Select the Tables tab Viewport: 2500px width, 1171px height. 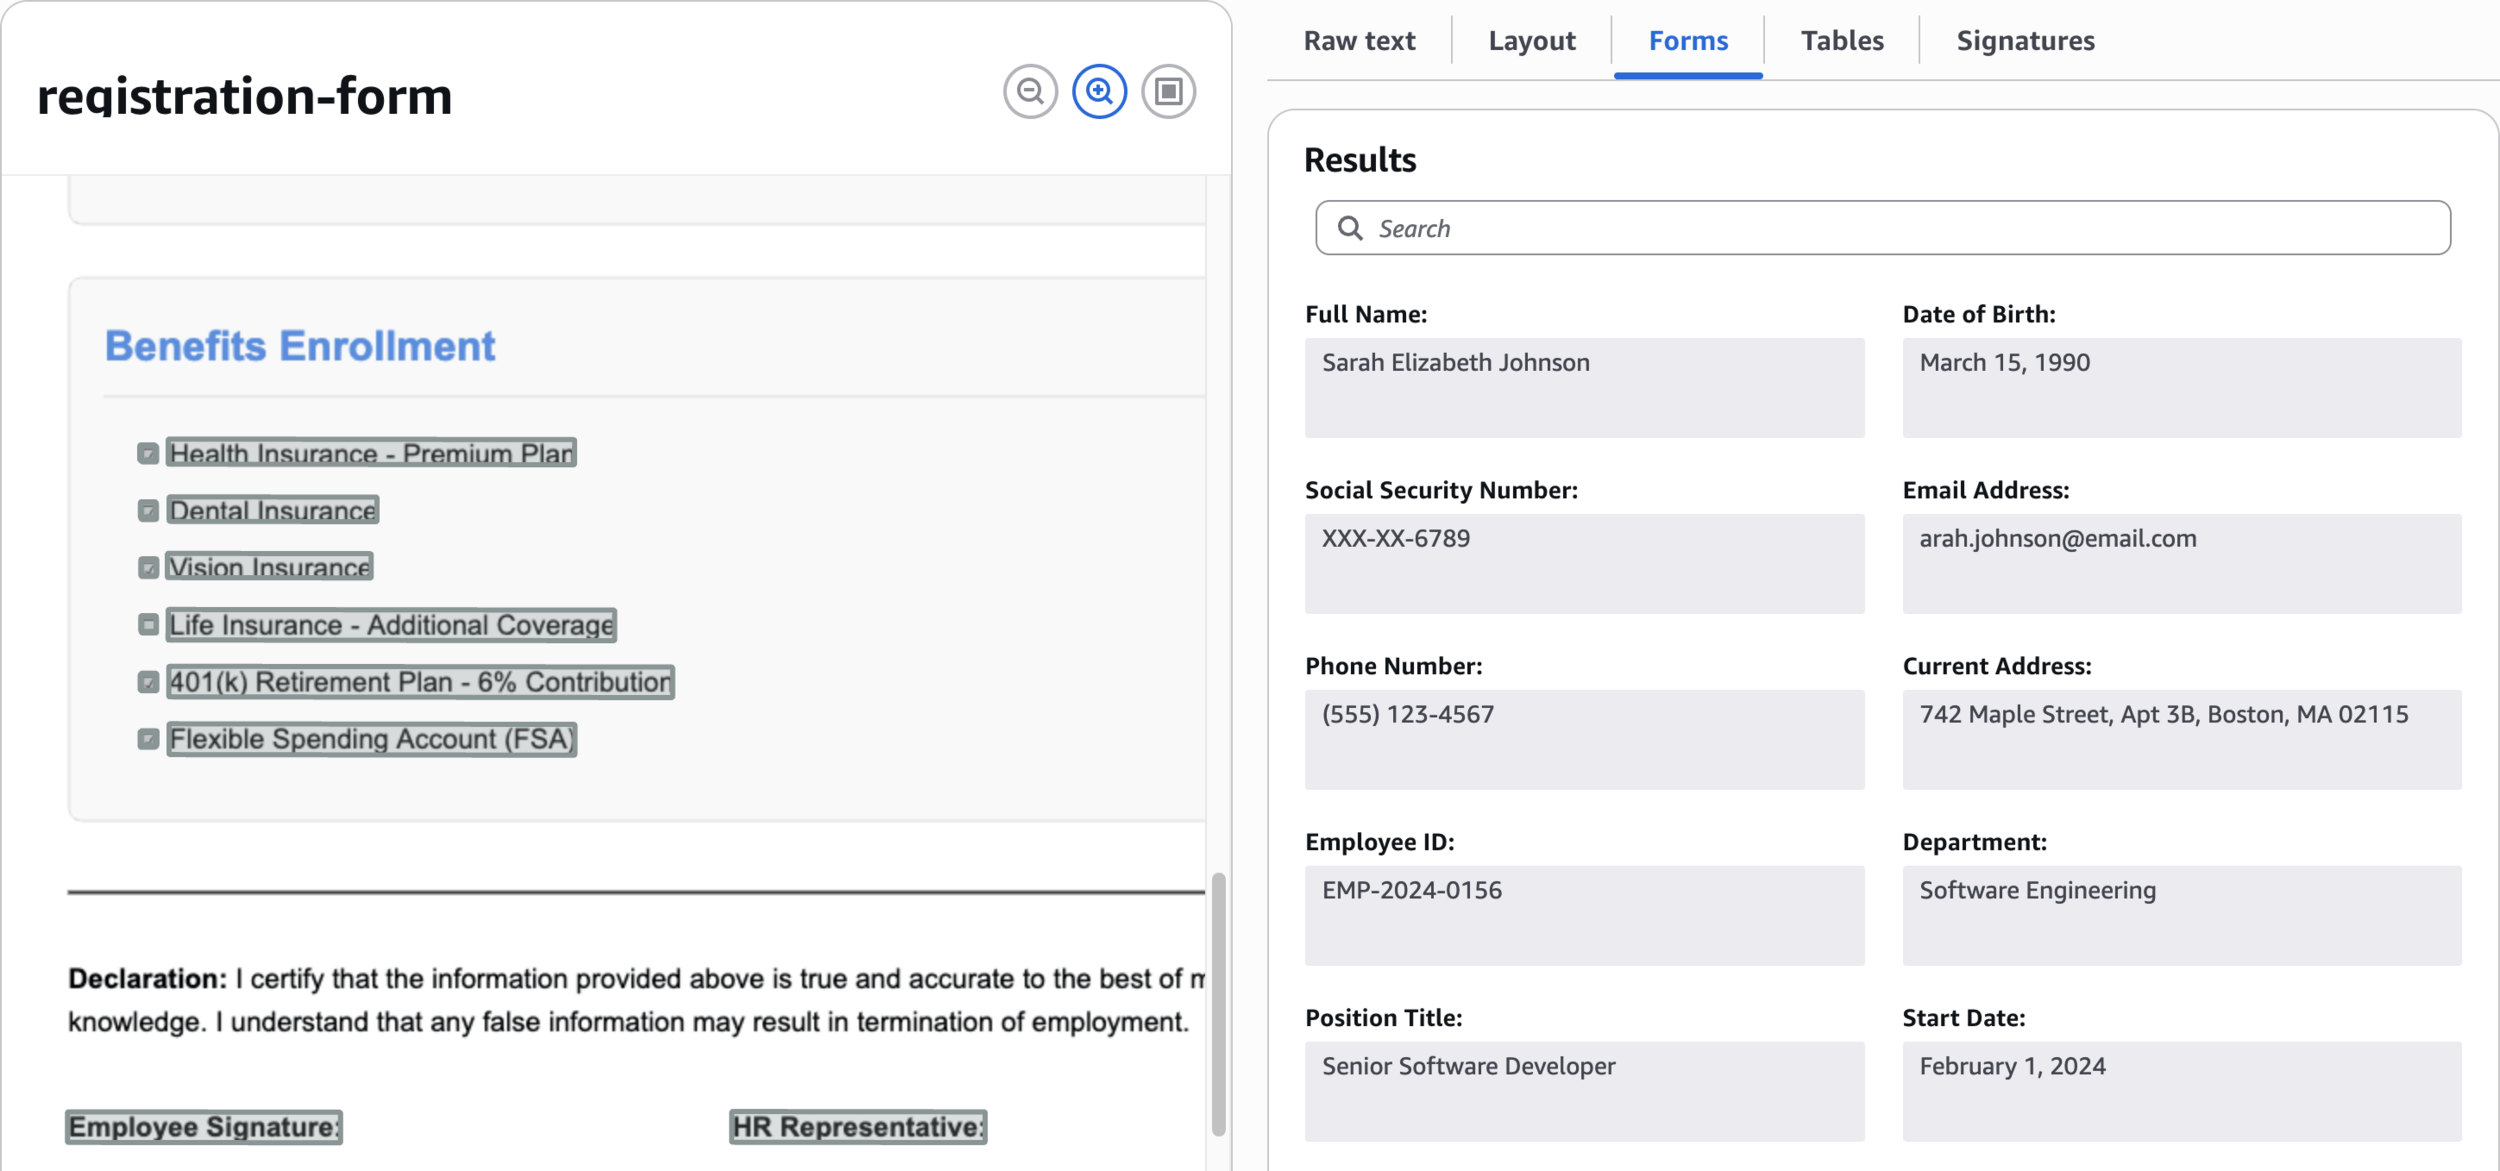click(1842, 41)
